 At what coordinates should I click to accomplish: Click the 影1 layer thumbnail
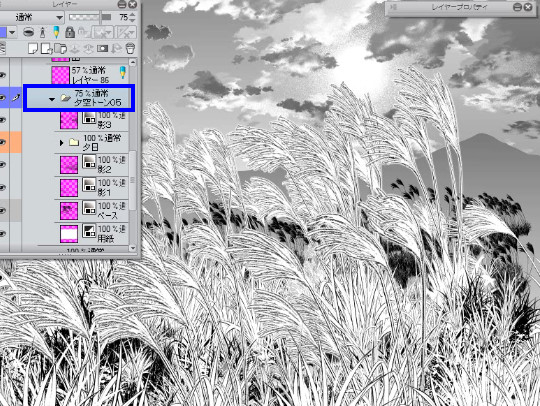tap(69, 188)
